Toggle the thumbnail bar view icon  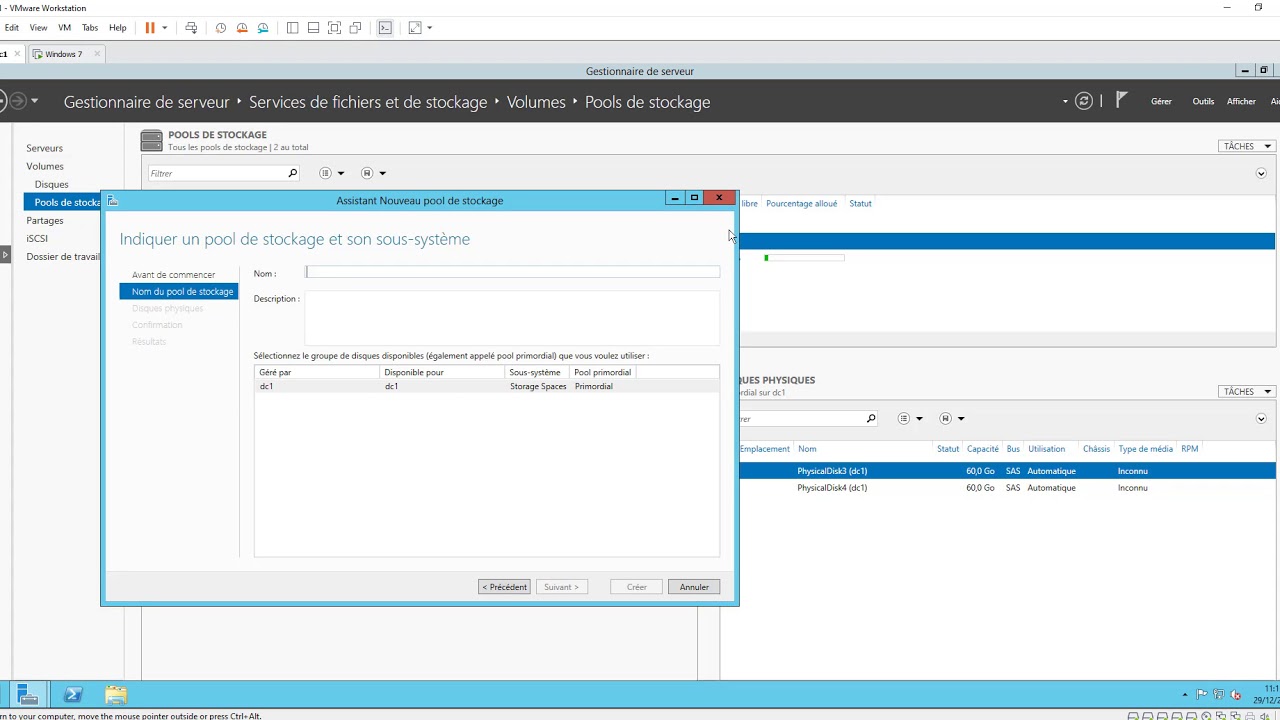pyautogui.click(x=314, y=28)
